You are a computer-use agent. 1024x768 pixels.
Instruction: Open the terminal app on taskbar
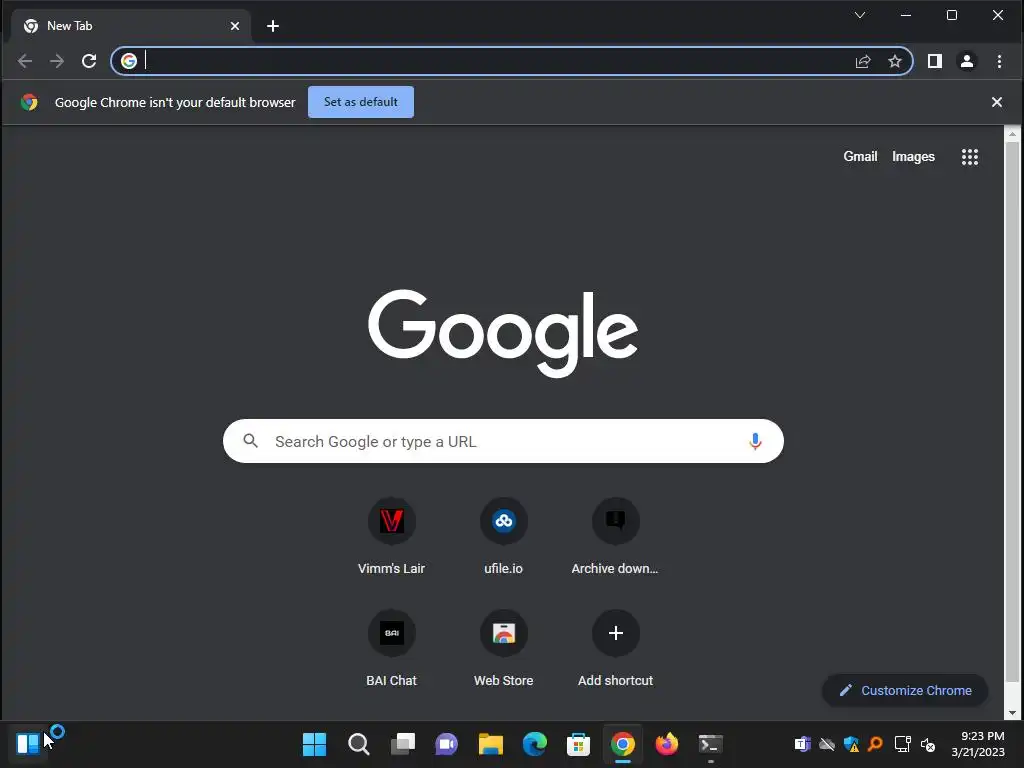tap(711, 744)
